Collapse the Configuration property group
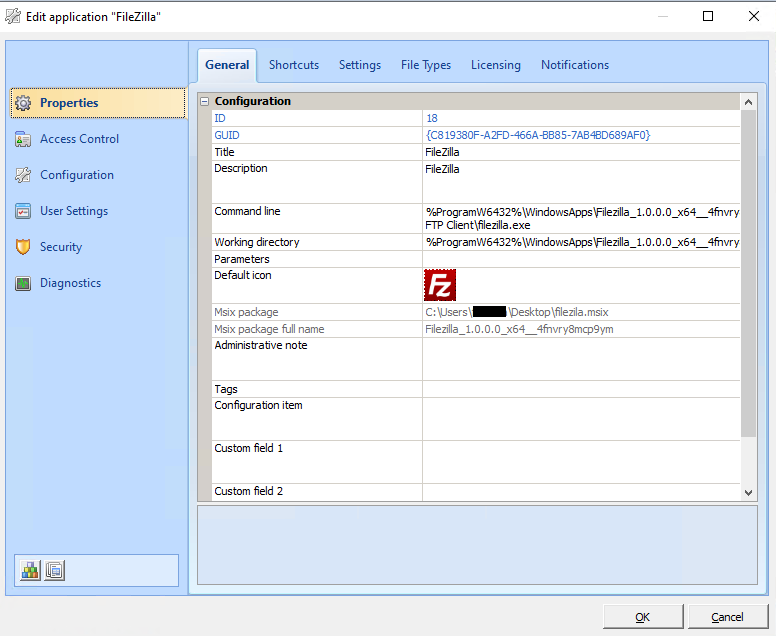Image resolution: width=776 pixels, height=636 pixels. tap(205, 101)
